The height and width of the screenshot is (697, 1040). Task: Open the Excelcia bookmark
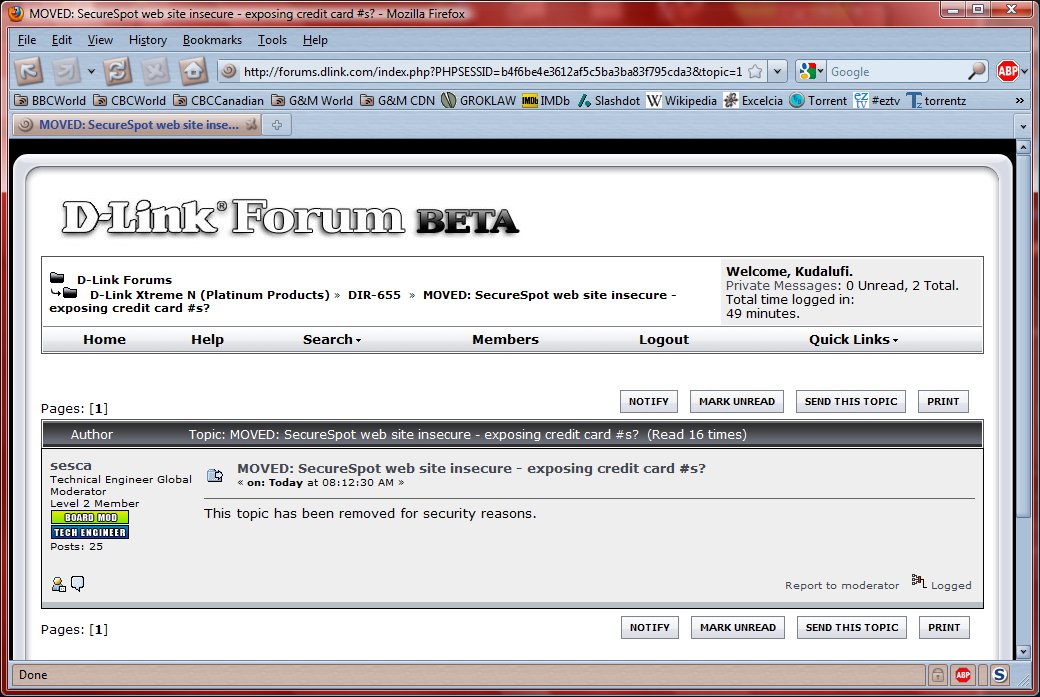pyautogui.click(x=753, y=101)
